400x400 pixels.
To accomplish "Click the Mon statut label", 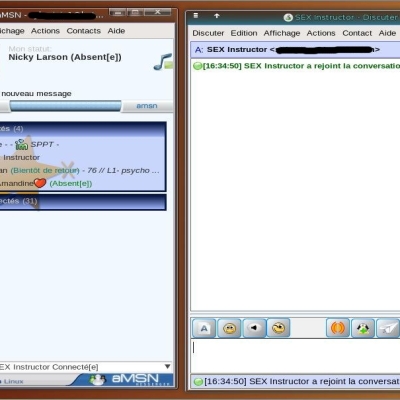I will [x=30, y=49].
